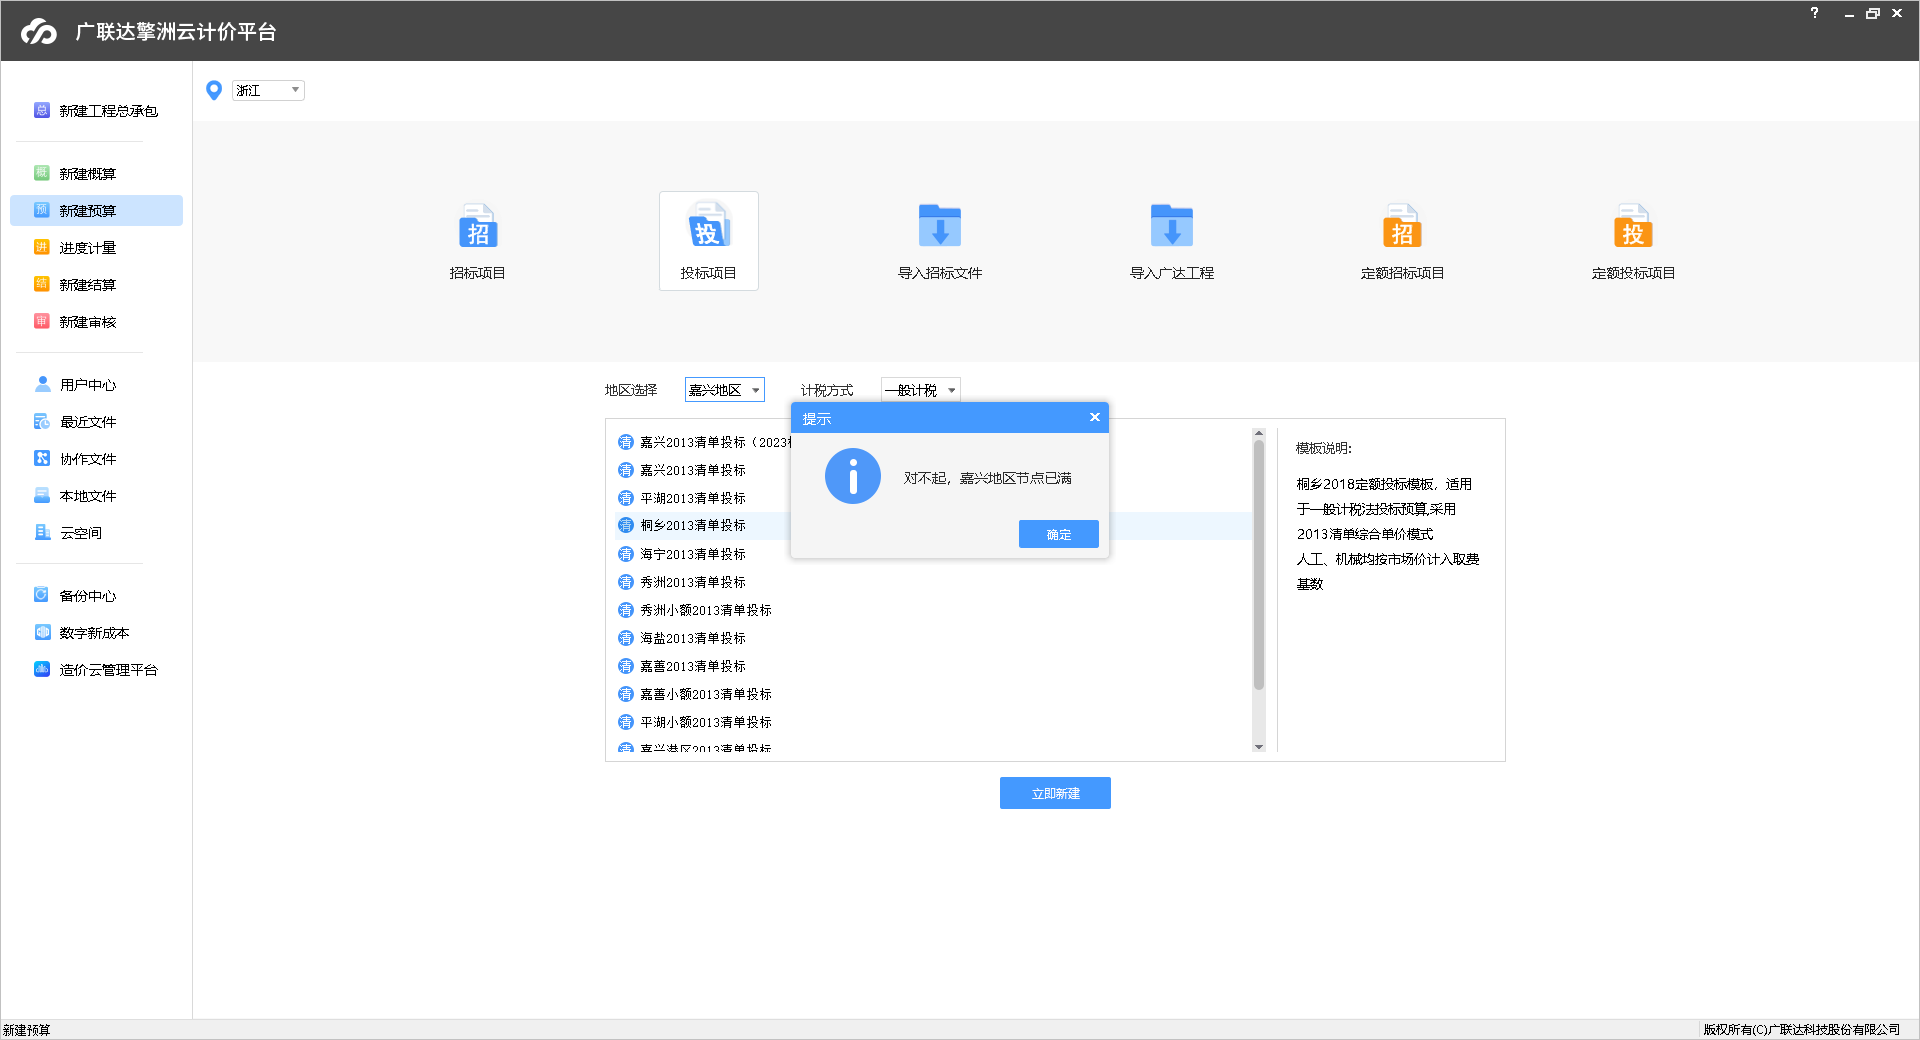Image resolution: width=1920 pixels, height=1040 pixels.
Task: Click the 新建审核 sidebar icon
Action: click(x=41, y=321)
